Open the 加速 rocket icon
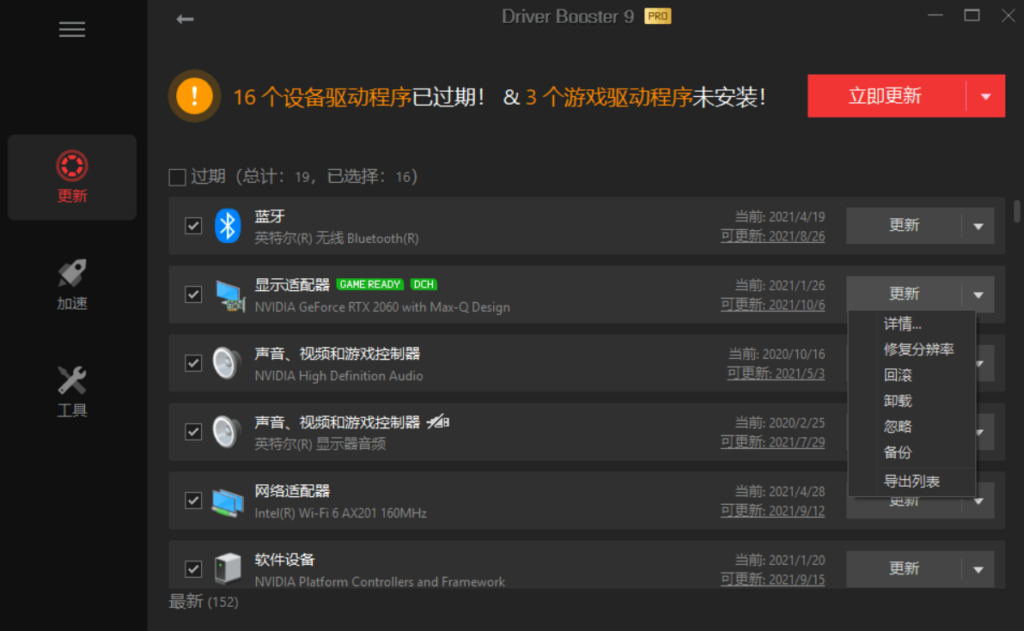1024x631 pixels. click(72, 274)
